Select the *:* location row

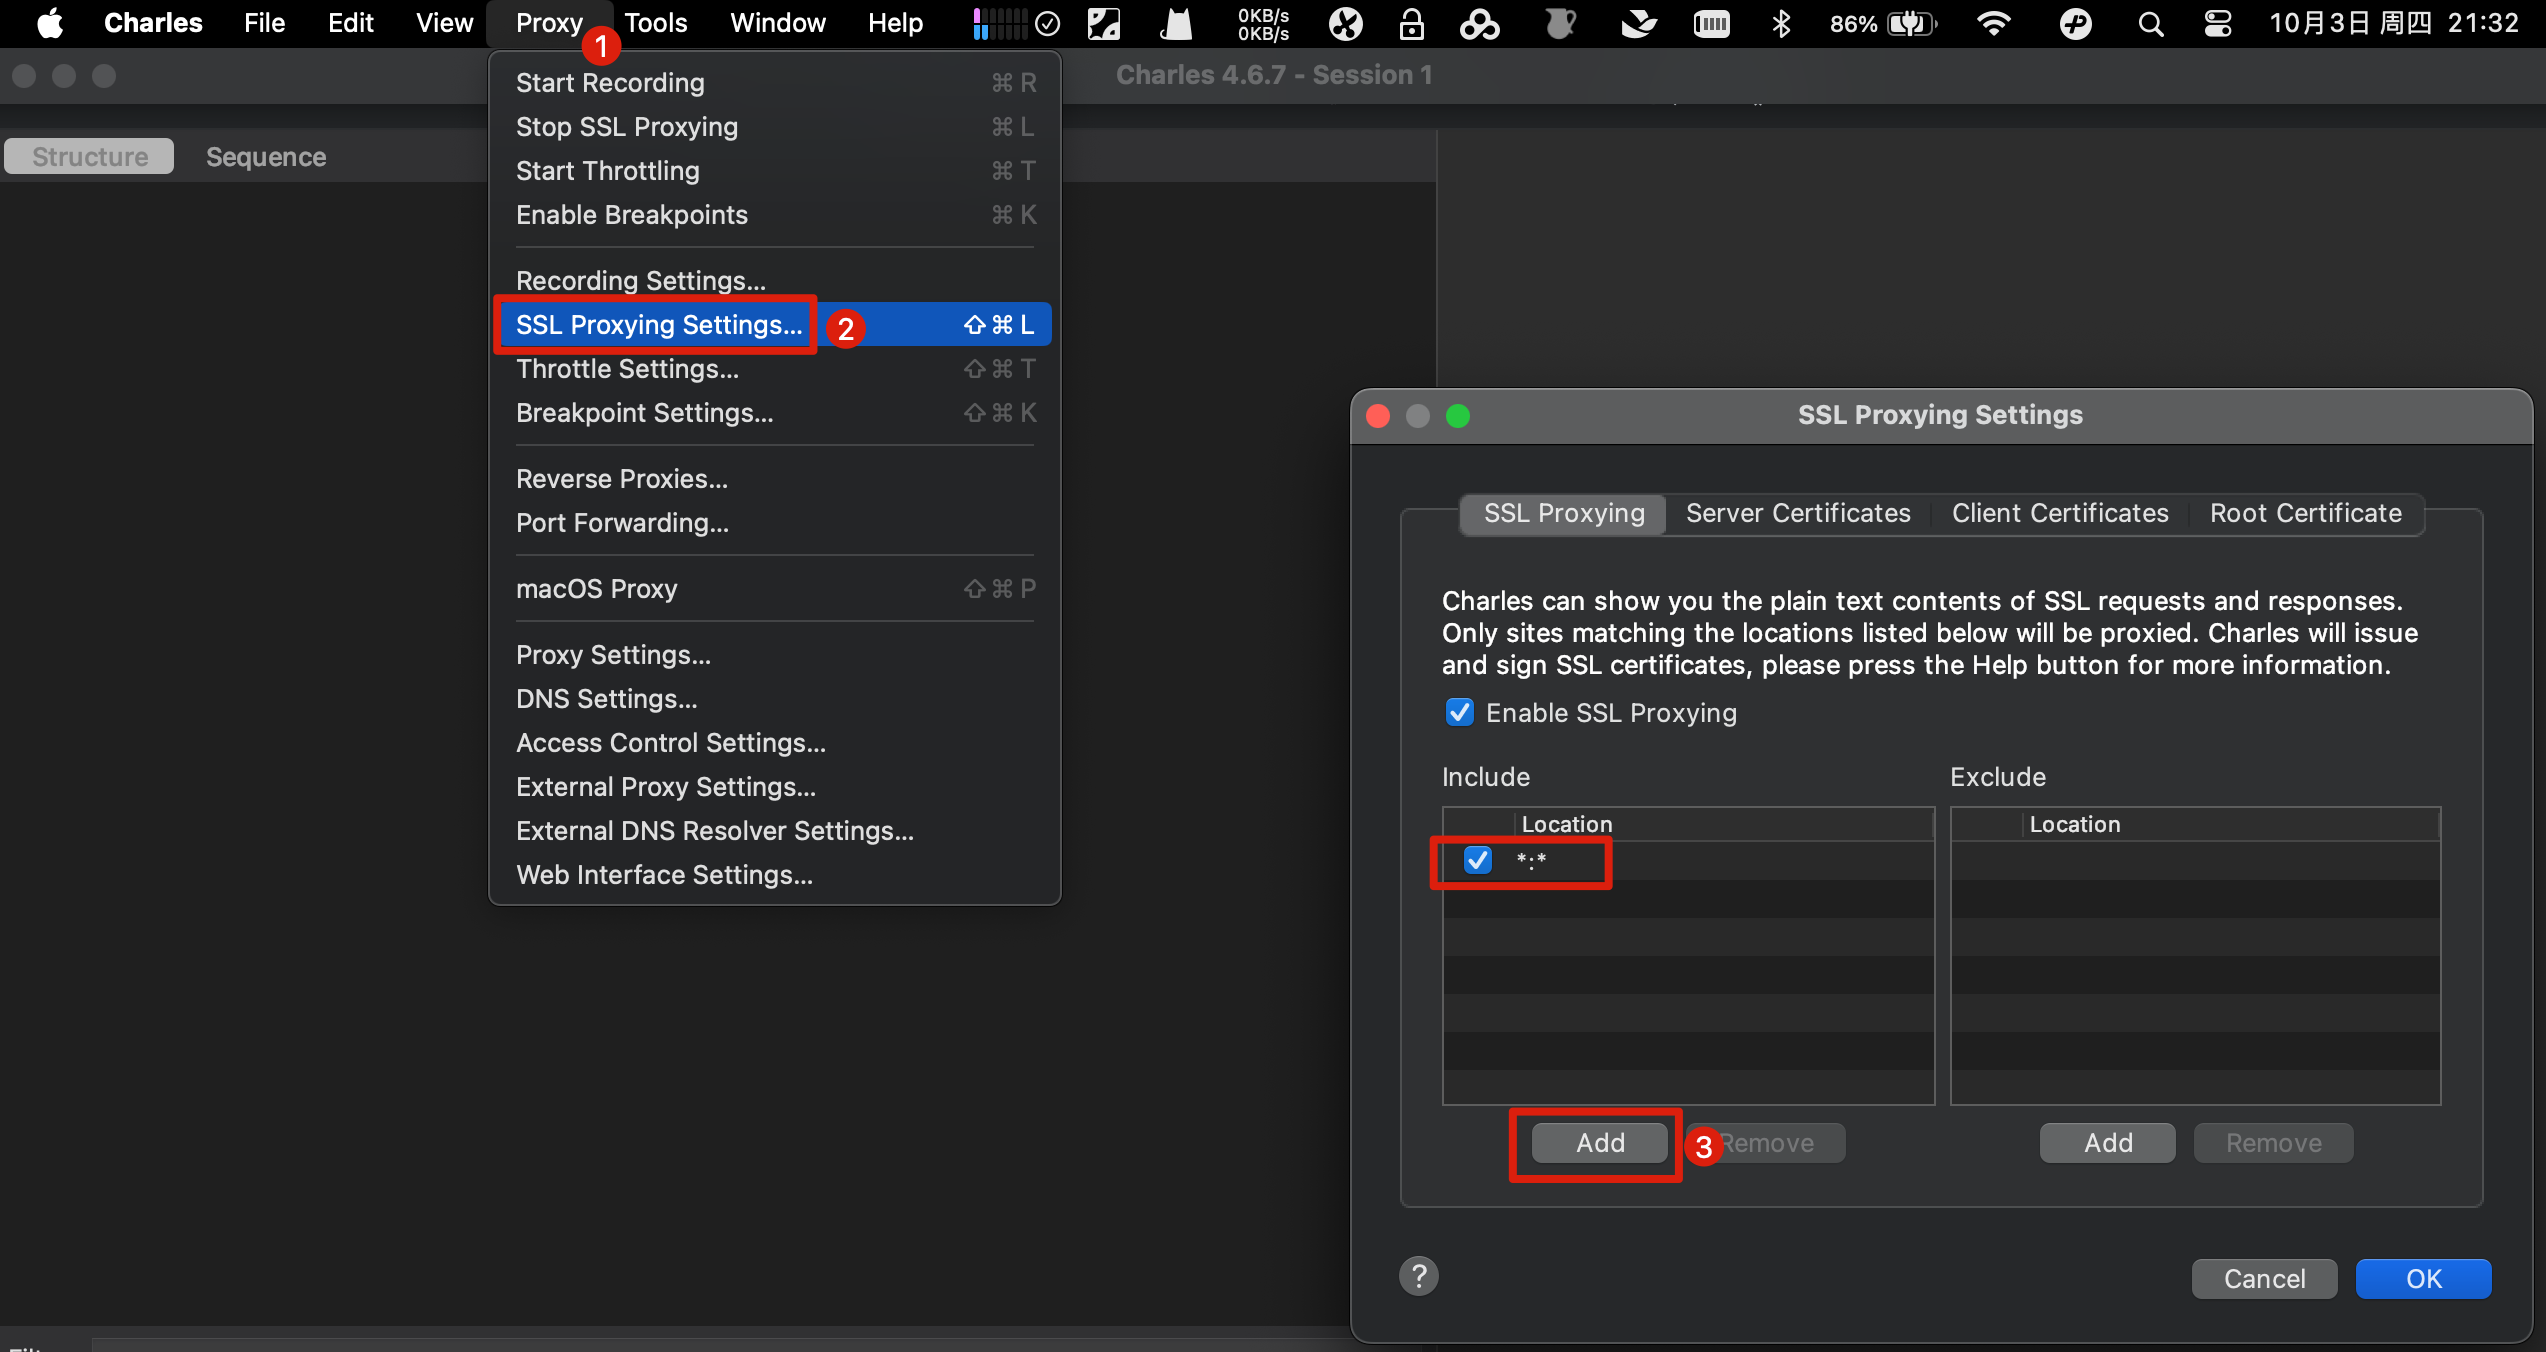coord(1688,860)
